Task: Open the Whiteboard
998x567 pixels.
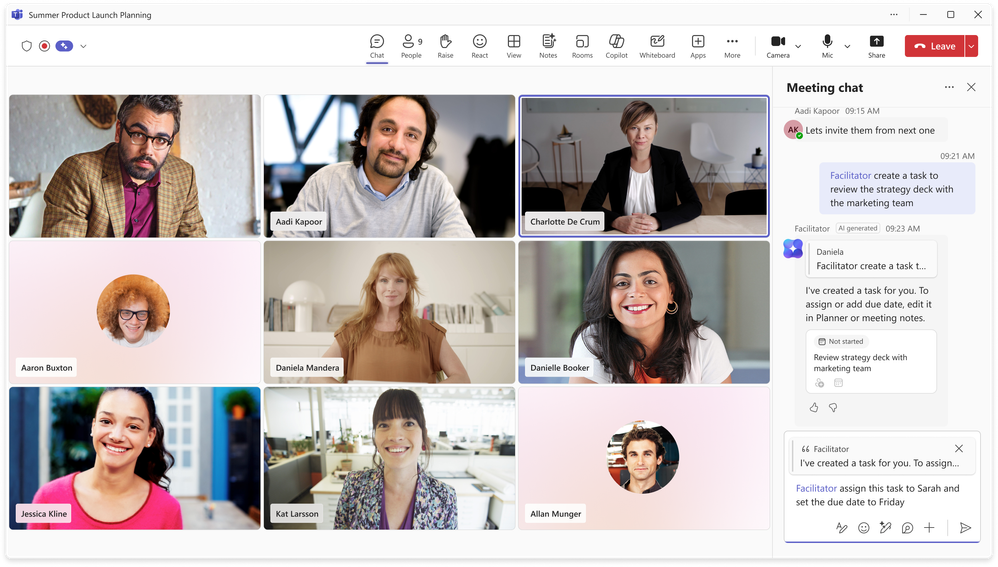Action: pyautogui.click(x=657, y=46)
